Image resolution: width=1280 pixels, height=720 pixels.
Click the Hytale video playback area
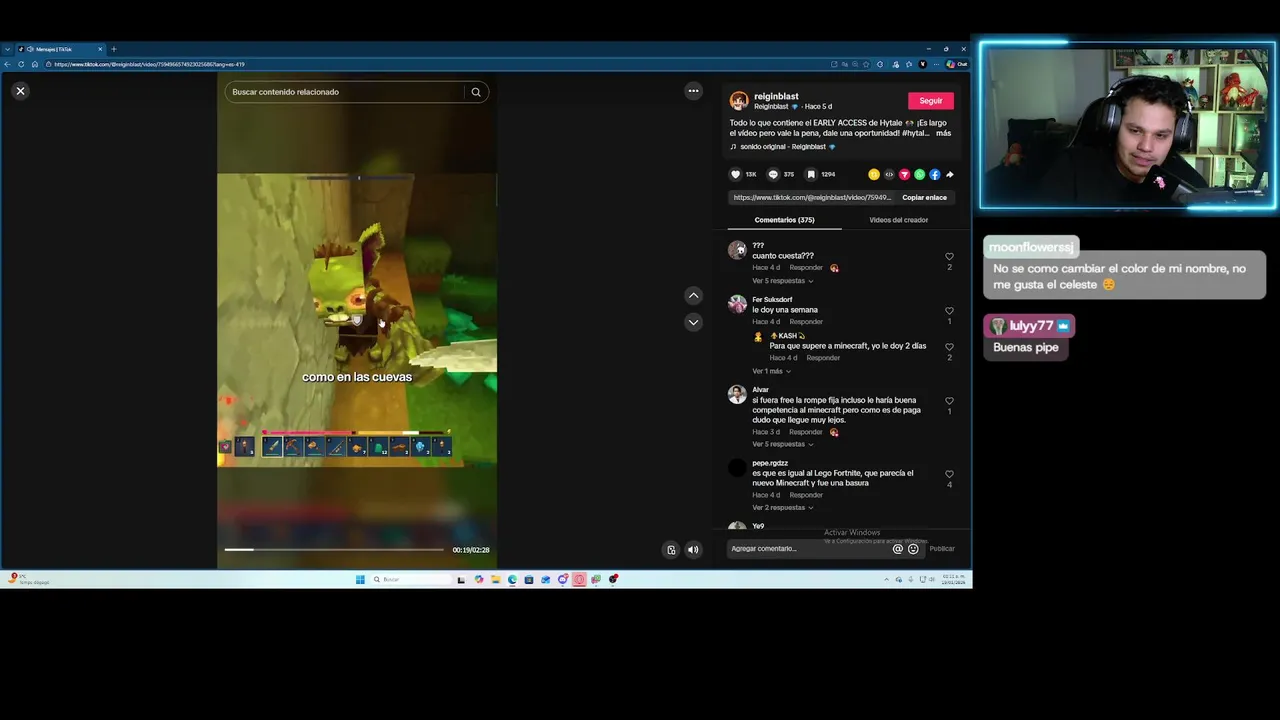point(357,320)
